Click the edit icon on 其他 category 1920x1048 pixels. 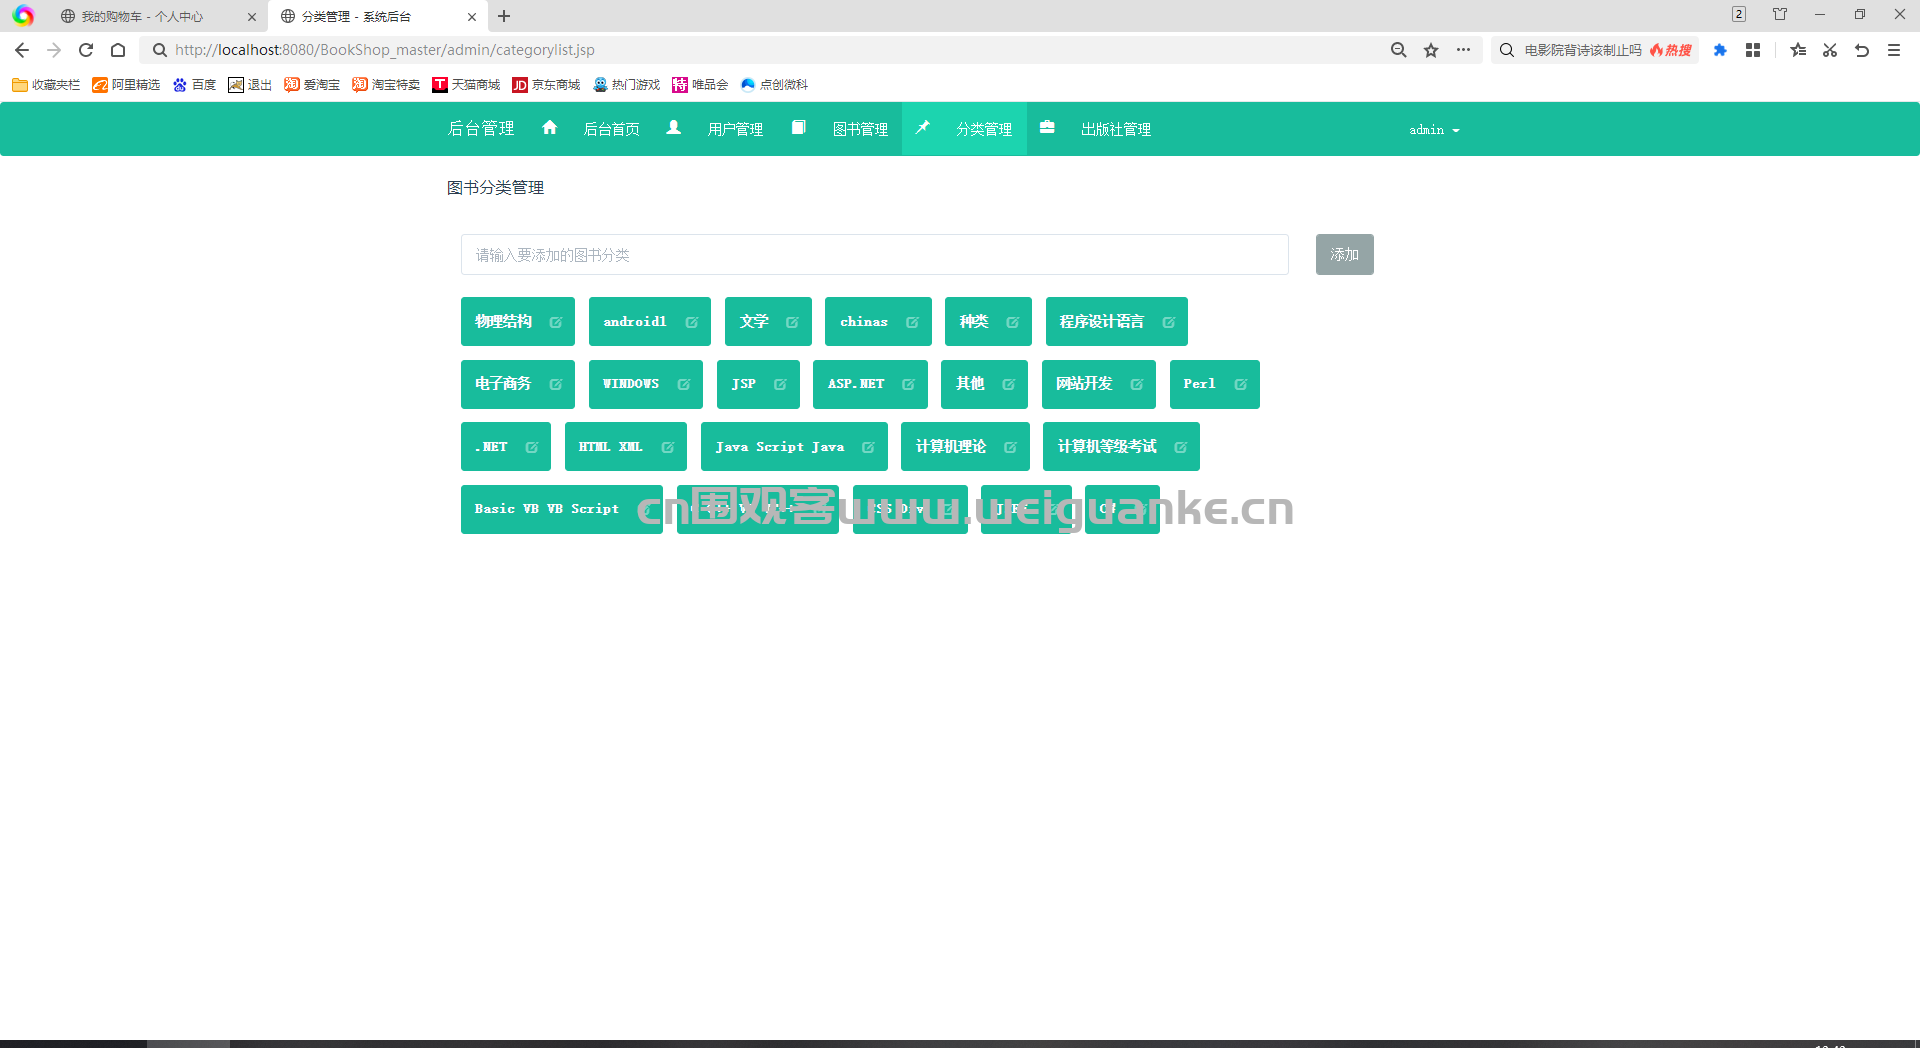coord(1009,384)
